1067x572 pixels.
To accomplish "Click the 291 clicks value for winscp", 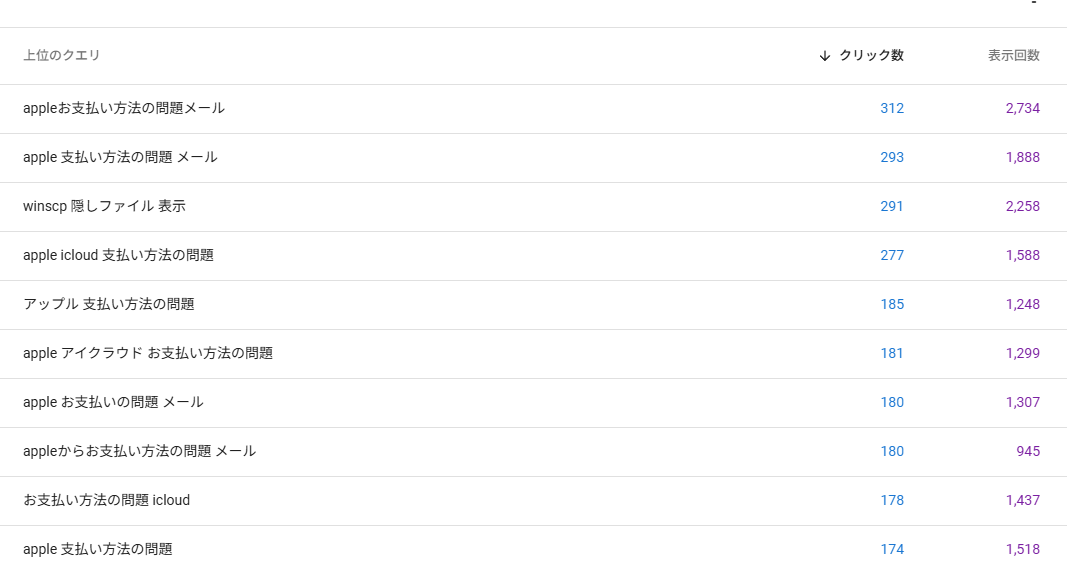I will (891, 206).
